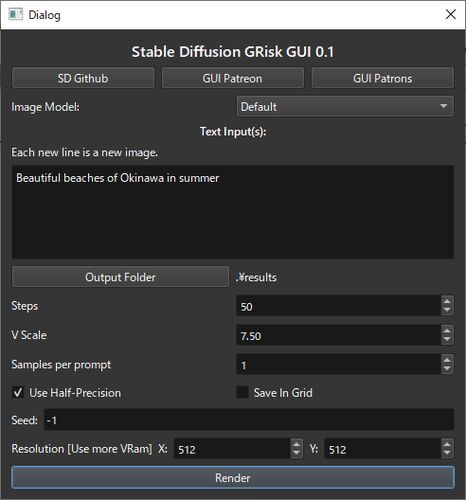Decrease V Scale with the down arrow
This screenshot has height=500, width=466.
(x=447, y=340)
